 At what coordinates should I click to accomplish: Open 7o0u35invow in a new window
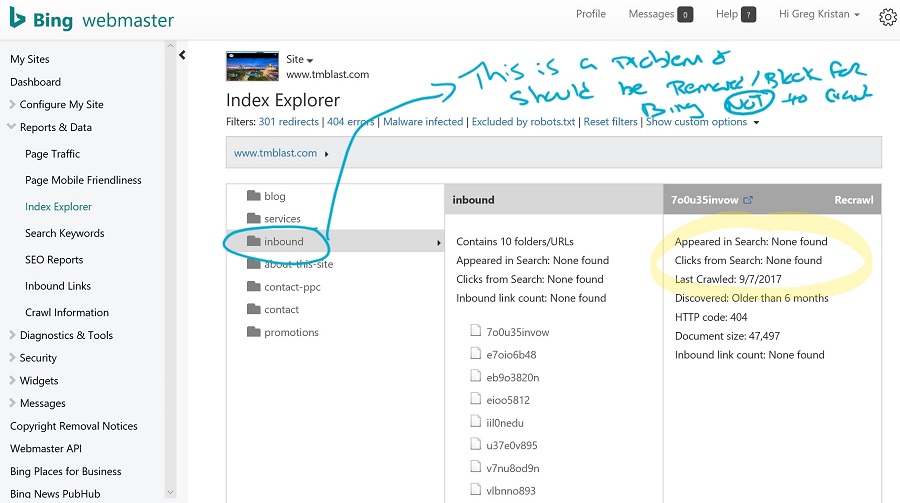pos(747,200)
